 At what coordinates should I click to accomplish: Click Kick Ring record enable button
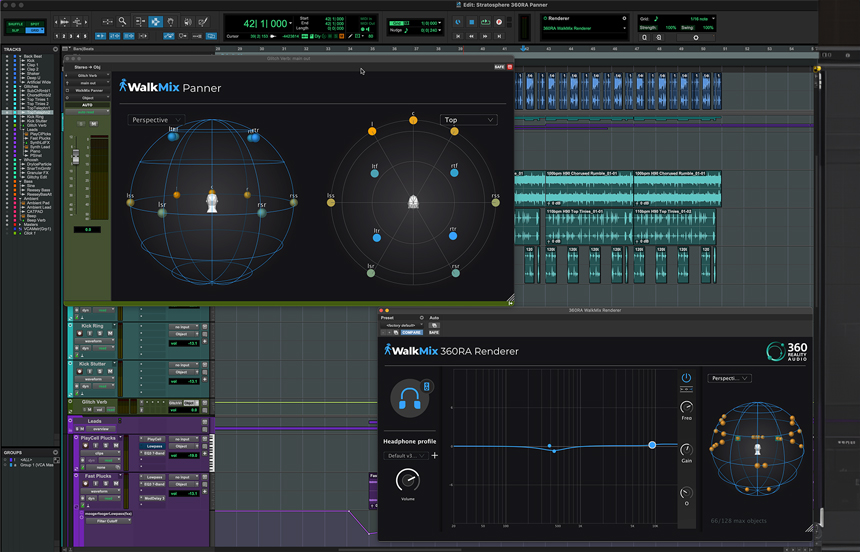coord(80,334)
